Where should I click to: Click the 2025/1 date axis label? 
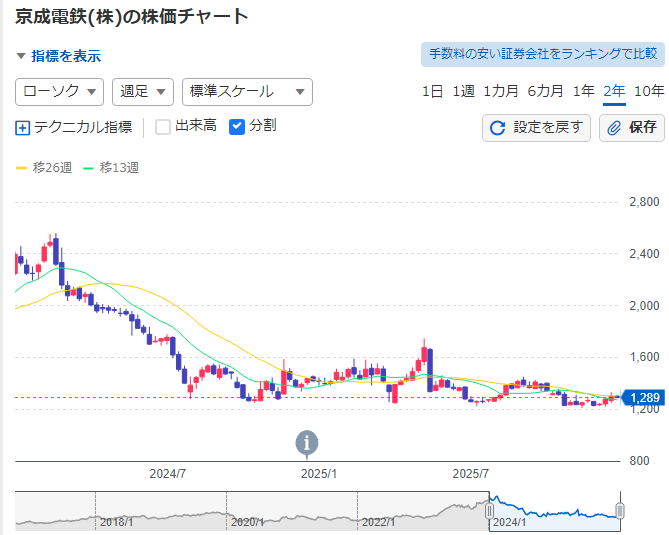(319, 474)
